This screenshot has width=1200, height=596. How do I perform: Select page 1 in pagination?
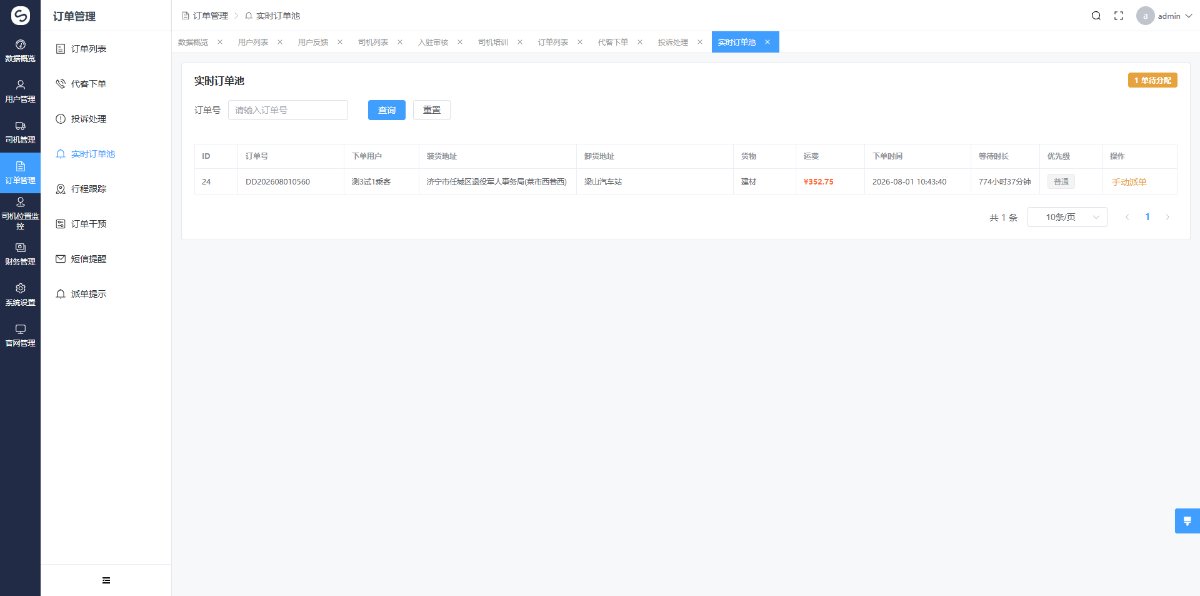(x=1147, y=217)
